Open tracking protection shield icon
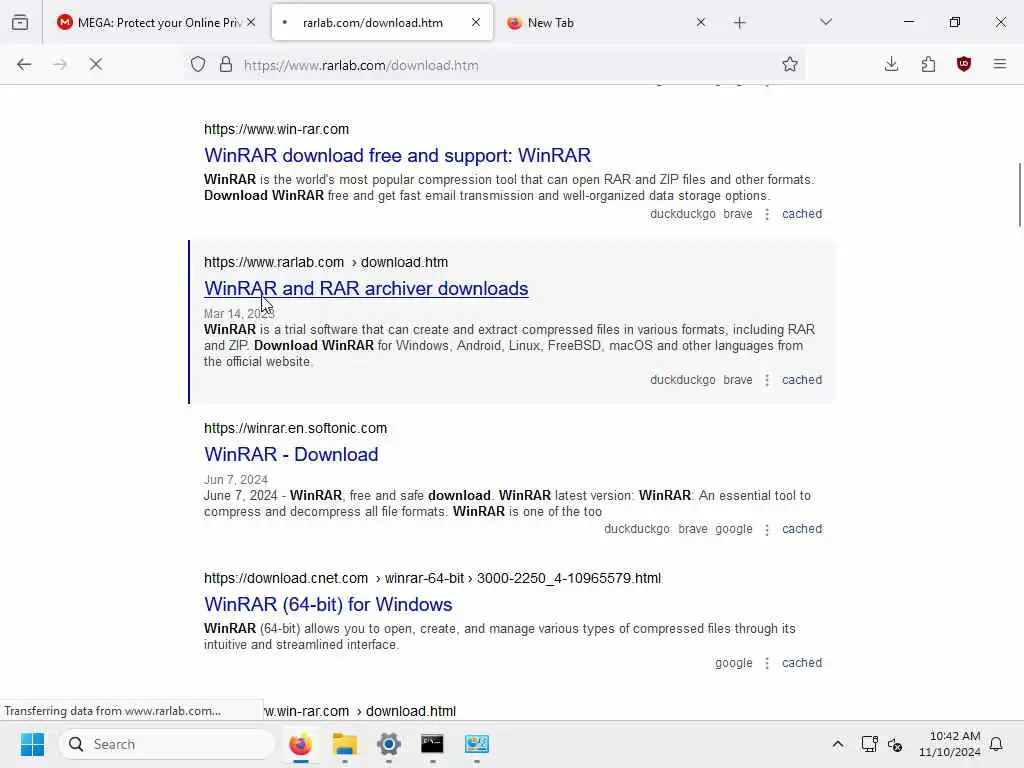This screenshot has height=768, width=1024. pos(198,64)
